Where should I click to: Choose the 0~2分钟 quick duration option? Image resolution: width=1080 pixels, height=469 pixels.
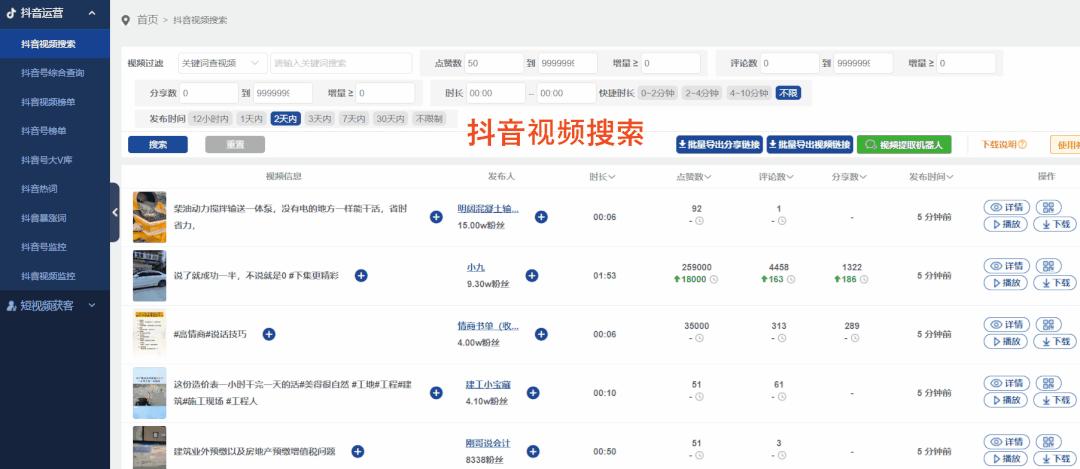point(658,93)
